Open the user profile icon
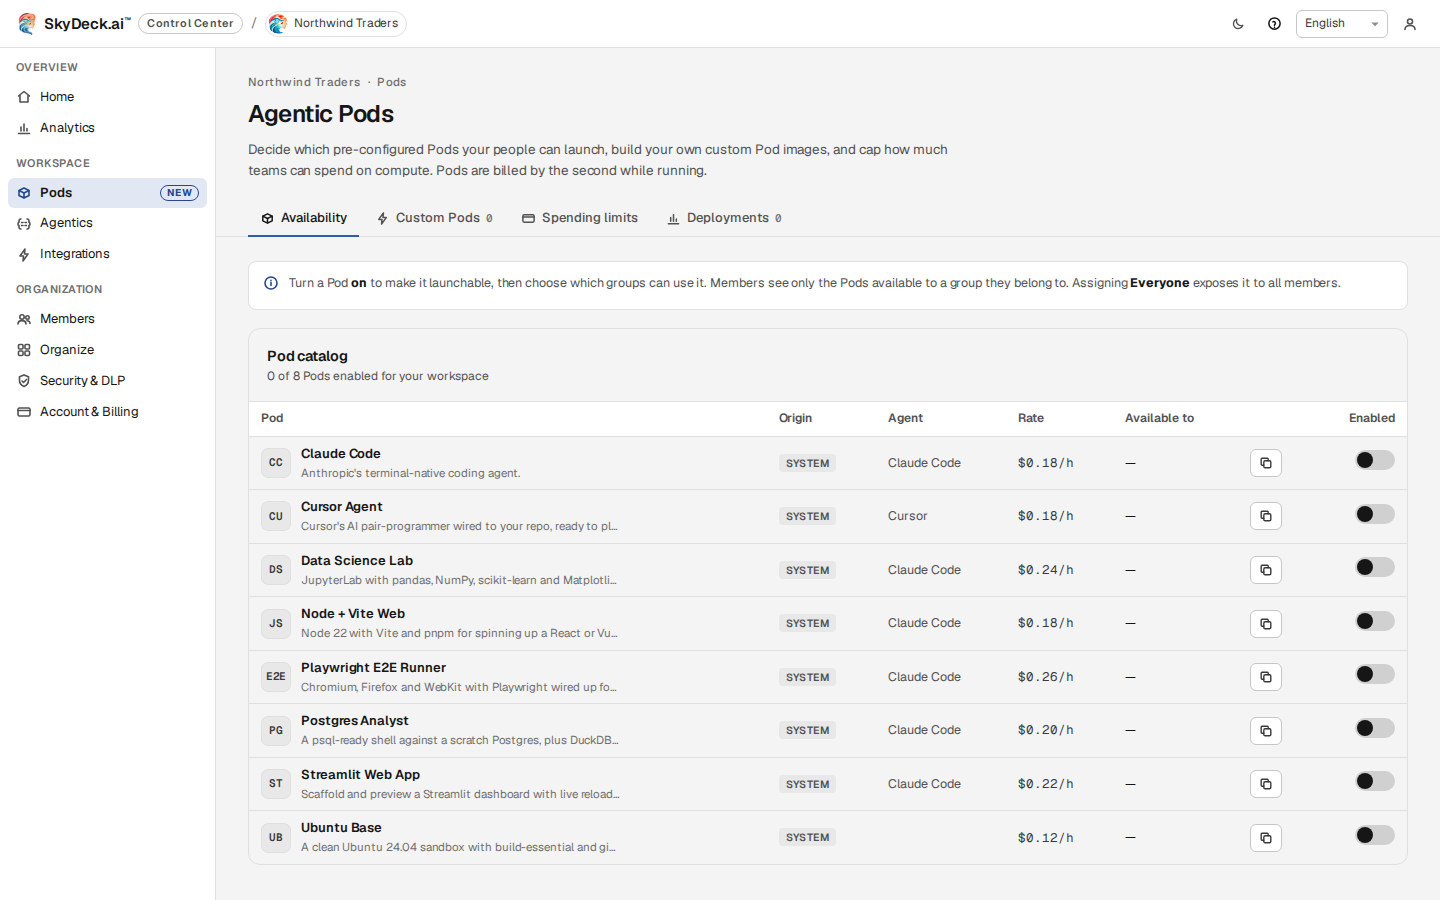The image size is (1440, 900). coord(1410,24)
